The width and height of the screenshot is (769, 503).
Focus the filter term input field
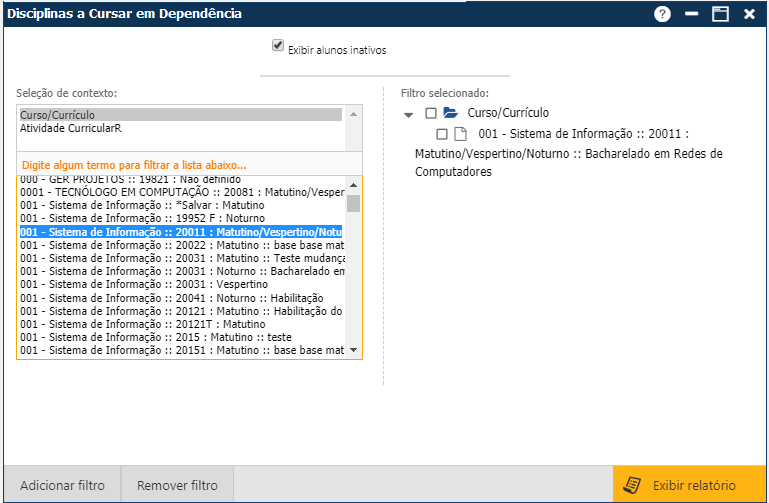(190, 164)
